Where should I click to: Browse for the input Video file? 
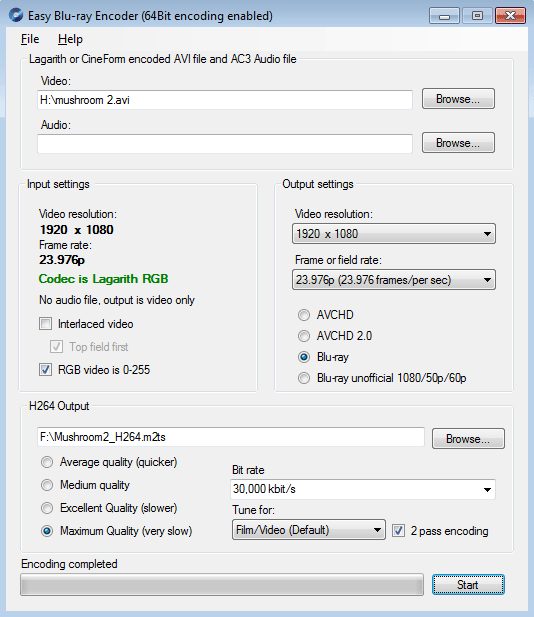click(x=458, y=98)
